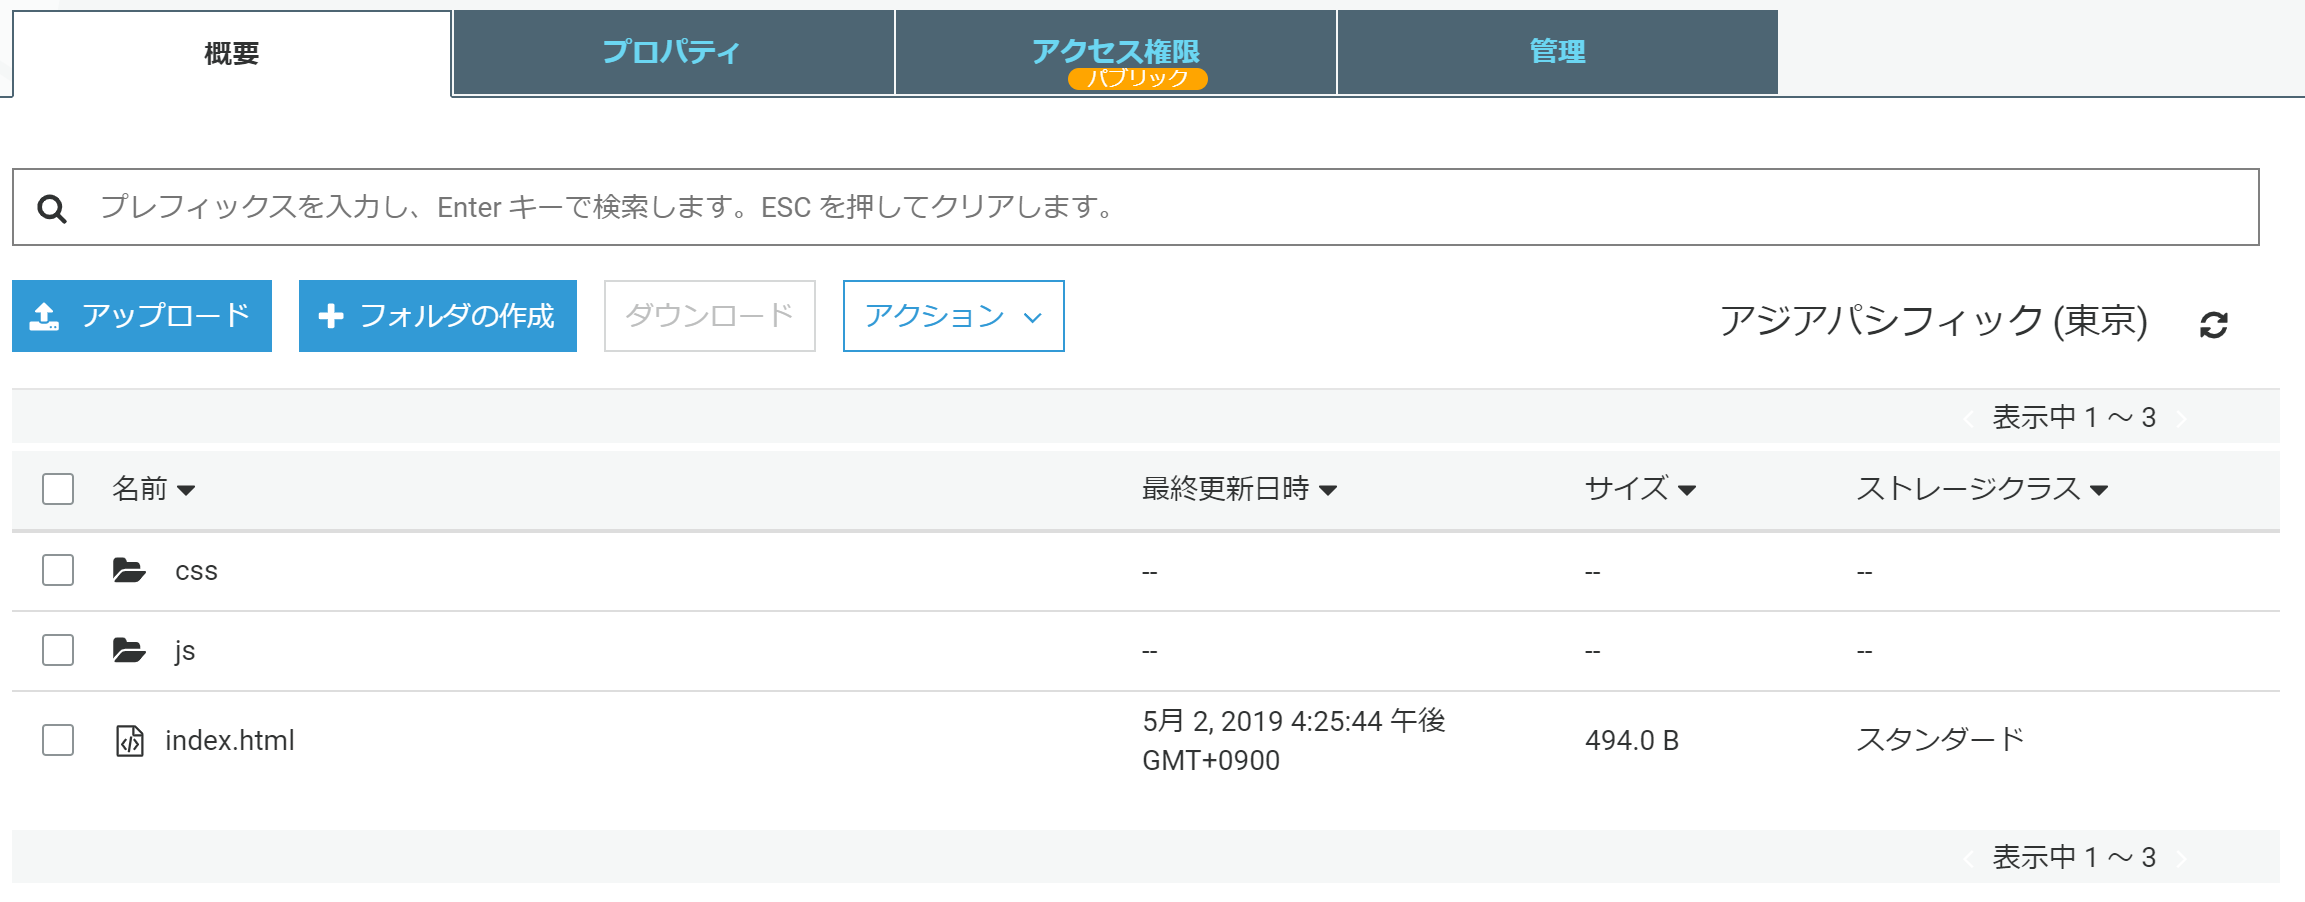This screenshot has height=902, width=2305.
Task: Go to previous page arrow in bottom pagination
Action: [1968, 858]
